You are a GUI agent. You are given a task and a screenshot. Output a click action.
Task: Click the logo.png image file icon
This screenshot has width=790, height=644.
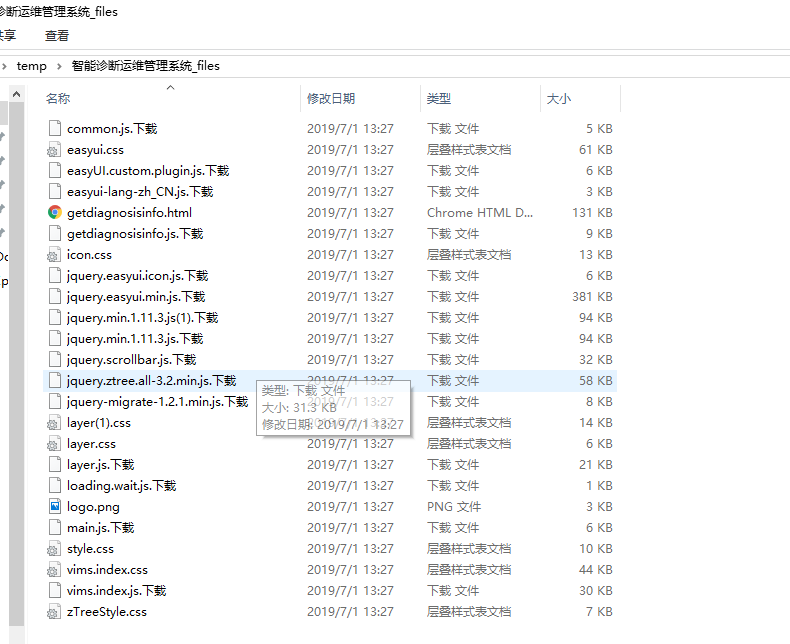[55, 506]
